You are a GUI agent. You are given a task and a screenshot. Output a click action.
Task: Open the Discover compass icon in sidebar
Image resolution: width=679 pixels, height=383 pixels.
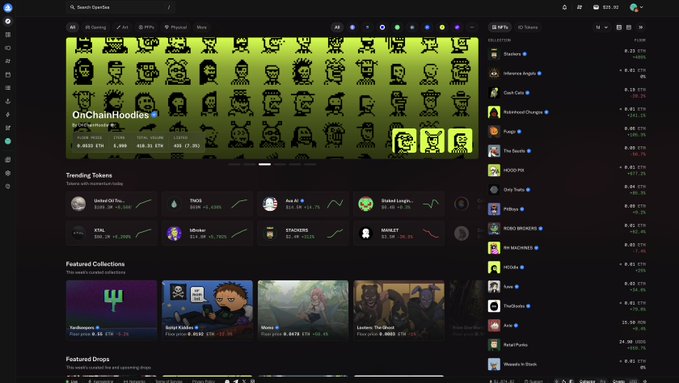[8, 21]
